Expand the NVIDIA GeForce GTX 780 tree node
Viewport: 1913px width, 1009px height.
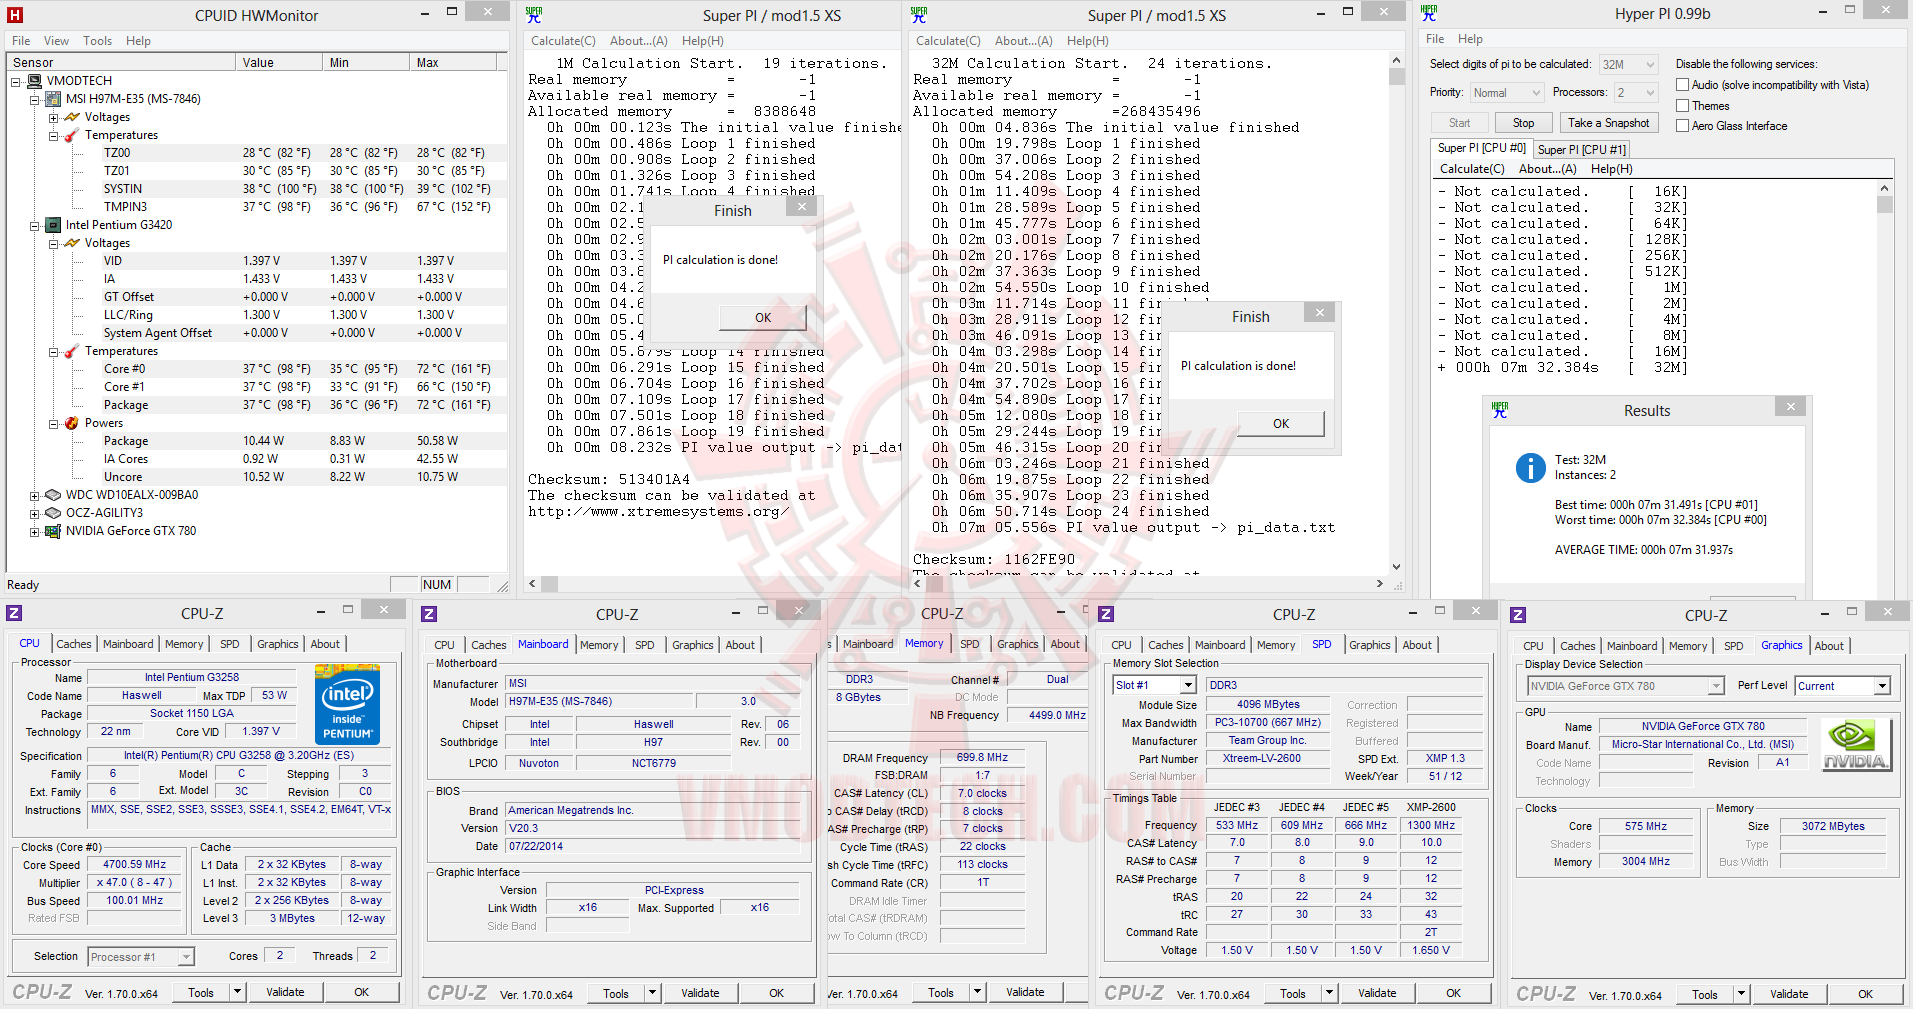(x=35, y=531)
